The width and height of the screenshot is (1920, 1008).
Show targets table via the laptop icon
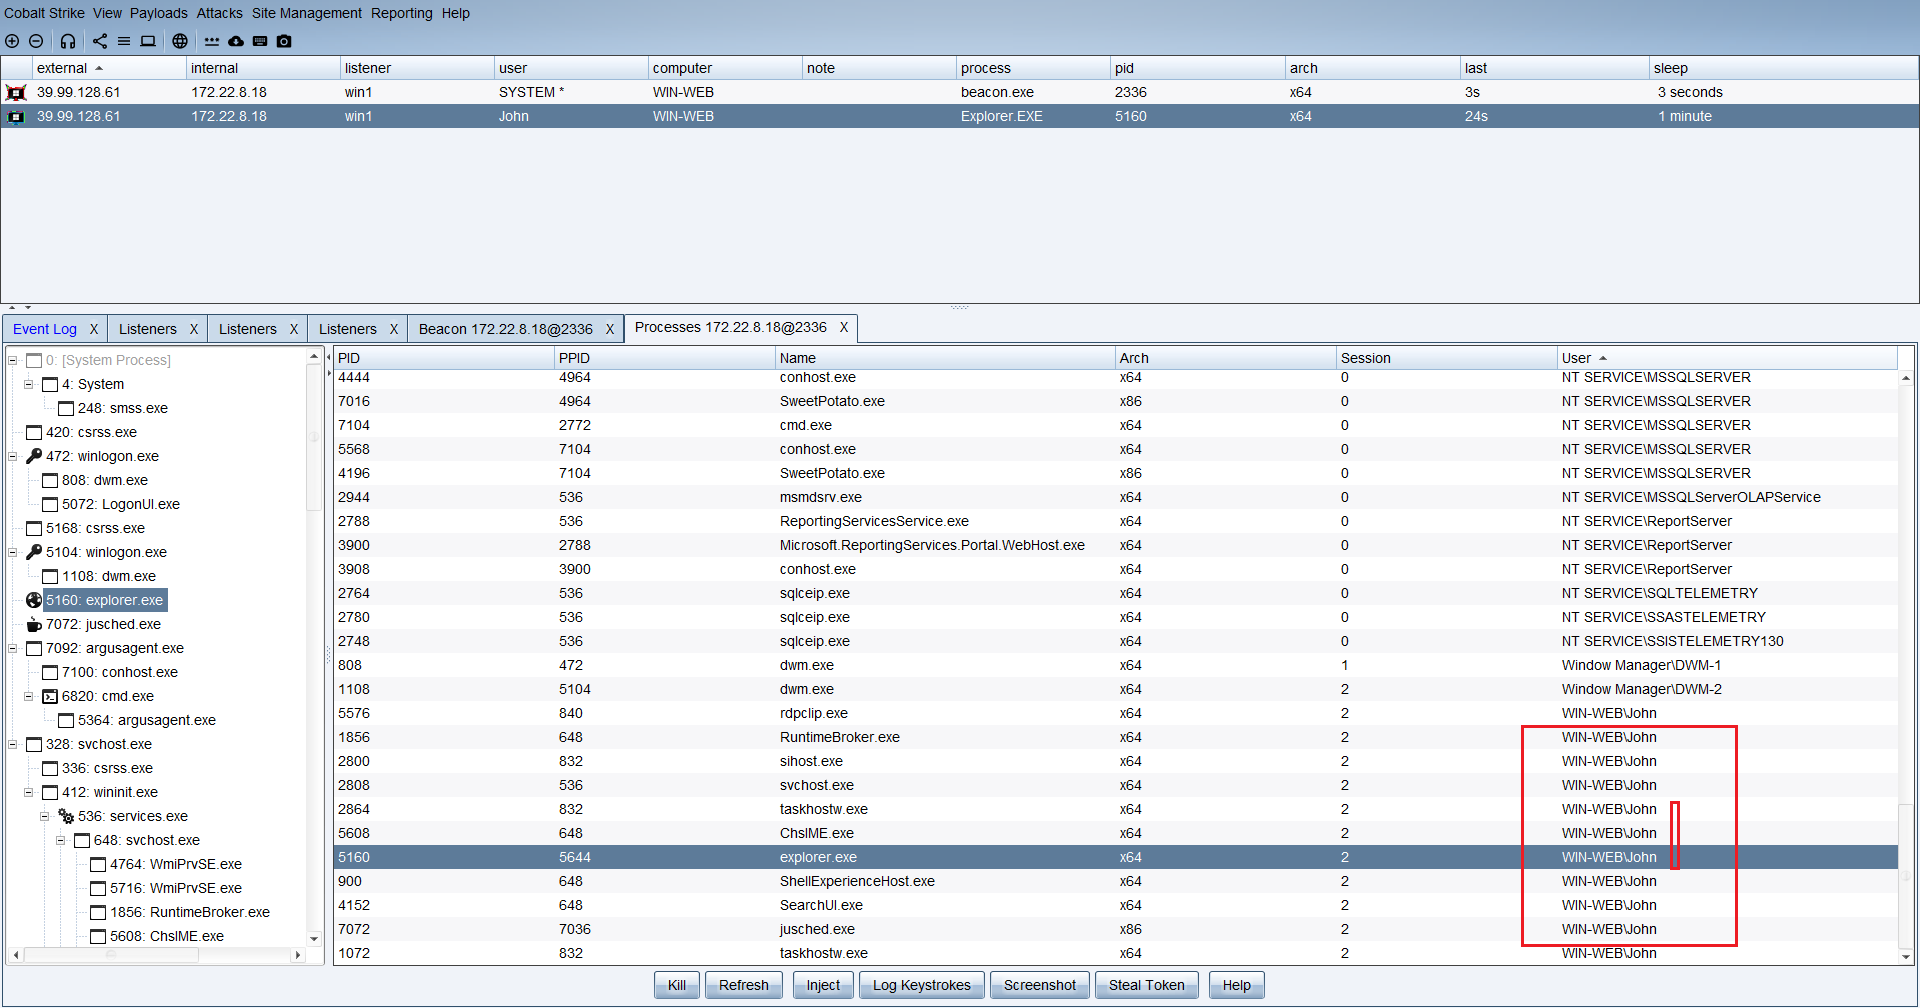(148, 41)
